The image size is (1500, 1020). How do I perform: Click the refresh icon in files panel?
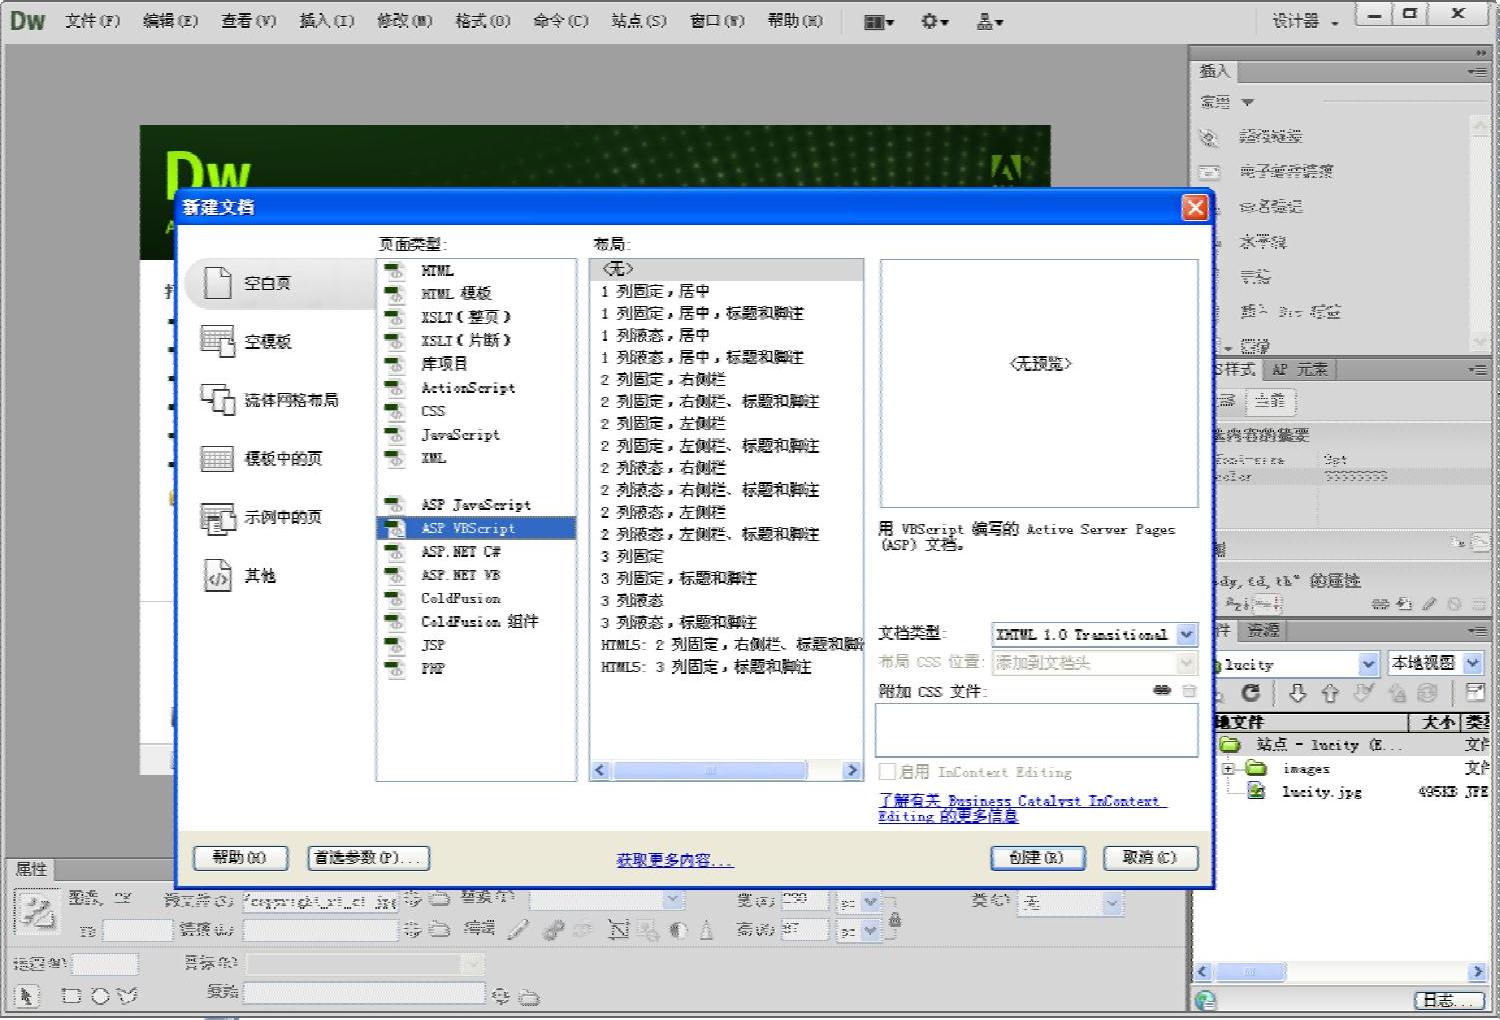pos(1250,693)
